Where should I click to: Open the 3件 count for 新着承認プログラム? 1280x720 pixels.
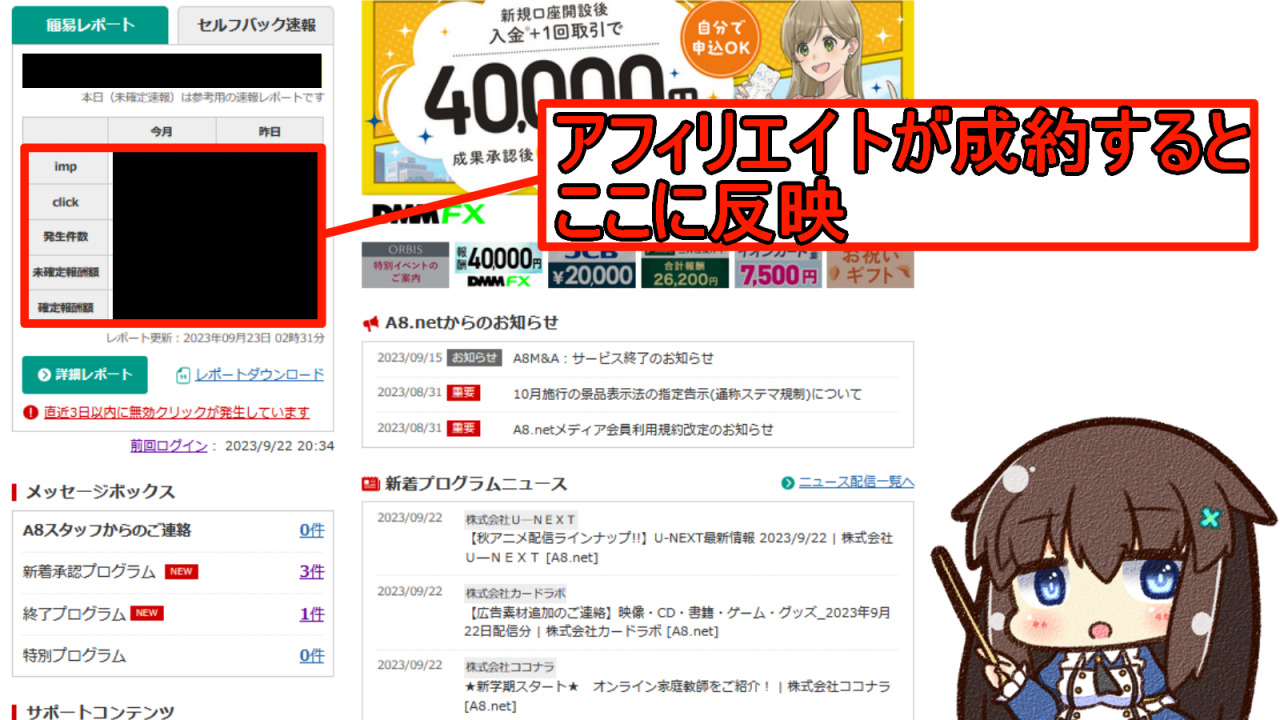point(312,572)
